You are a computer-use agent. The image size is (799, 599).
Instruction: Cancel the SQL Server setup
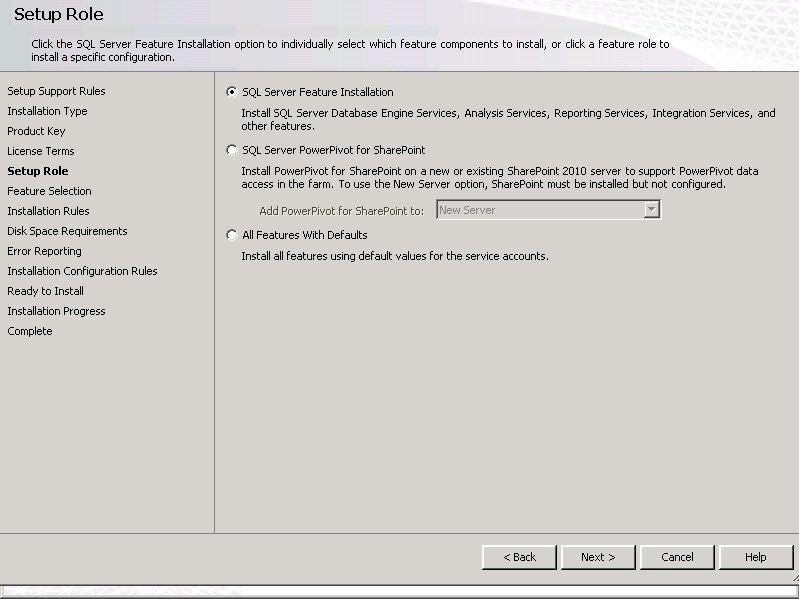[x=677, y=557]
